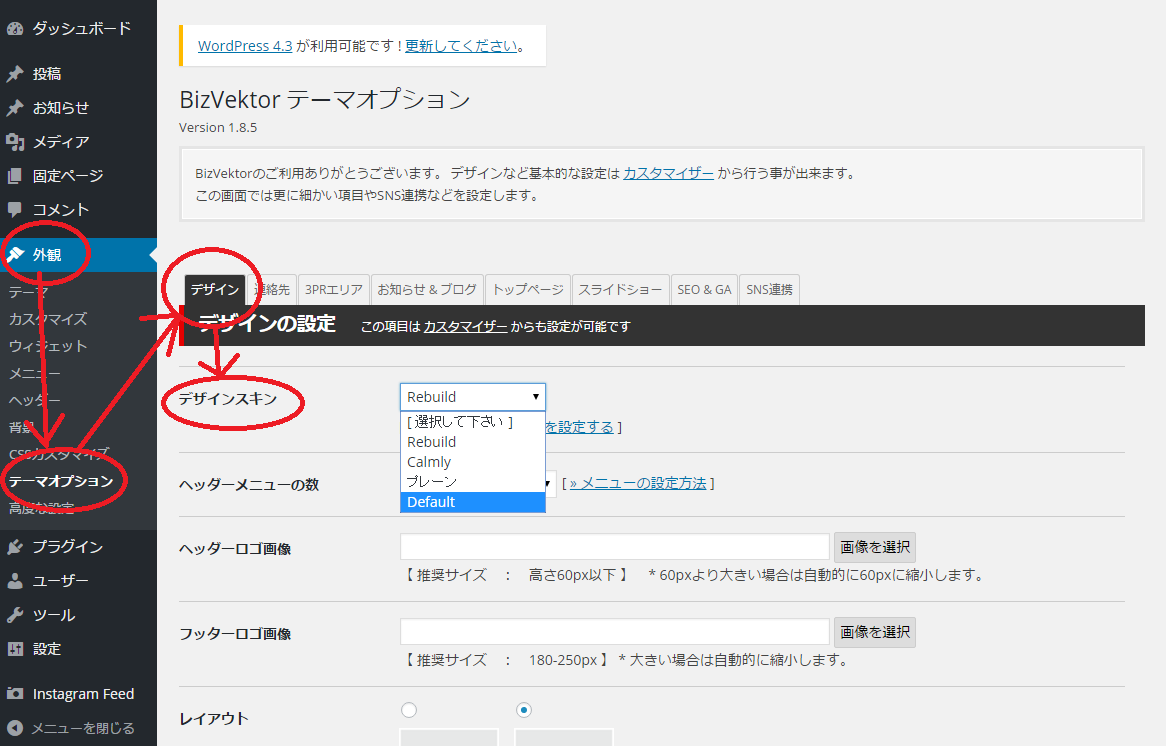Click the WordPress 4.3 link
1166x746 pixels.
coord(245,46)
